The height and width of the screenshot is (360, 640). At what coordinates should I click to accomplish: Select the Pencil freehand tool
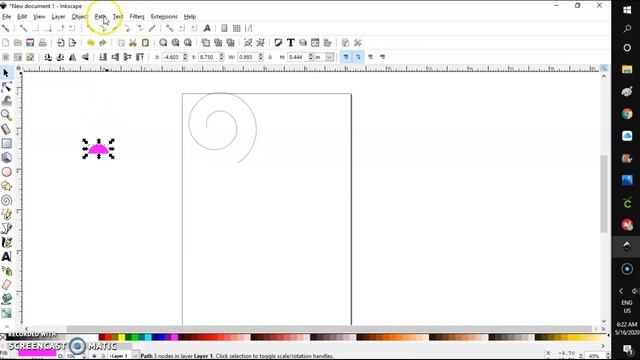coord(6,214)
